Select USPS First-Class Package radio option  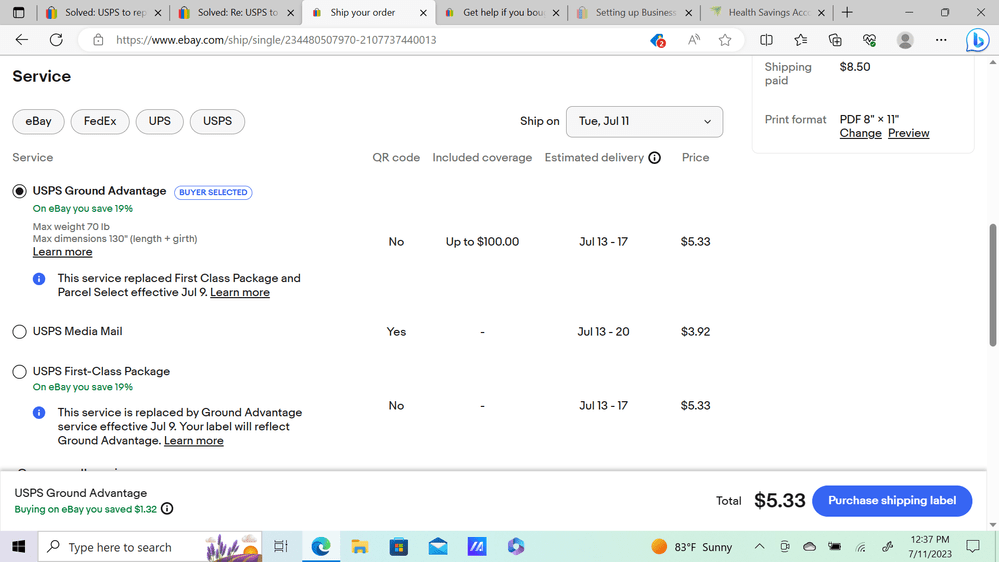click(20, 371)
